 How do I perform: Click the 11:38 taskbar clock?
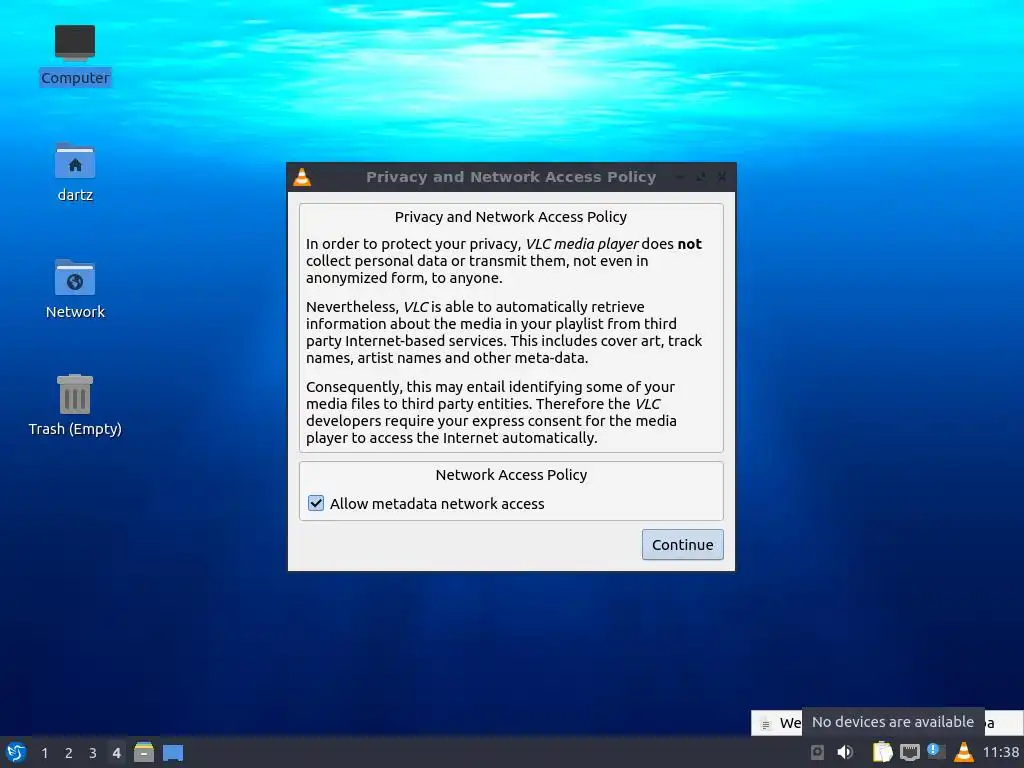(1001, 752)
